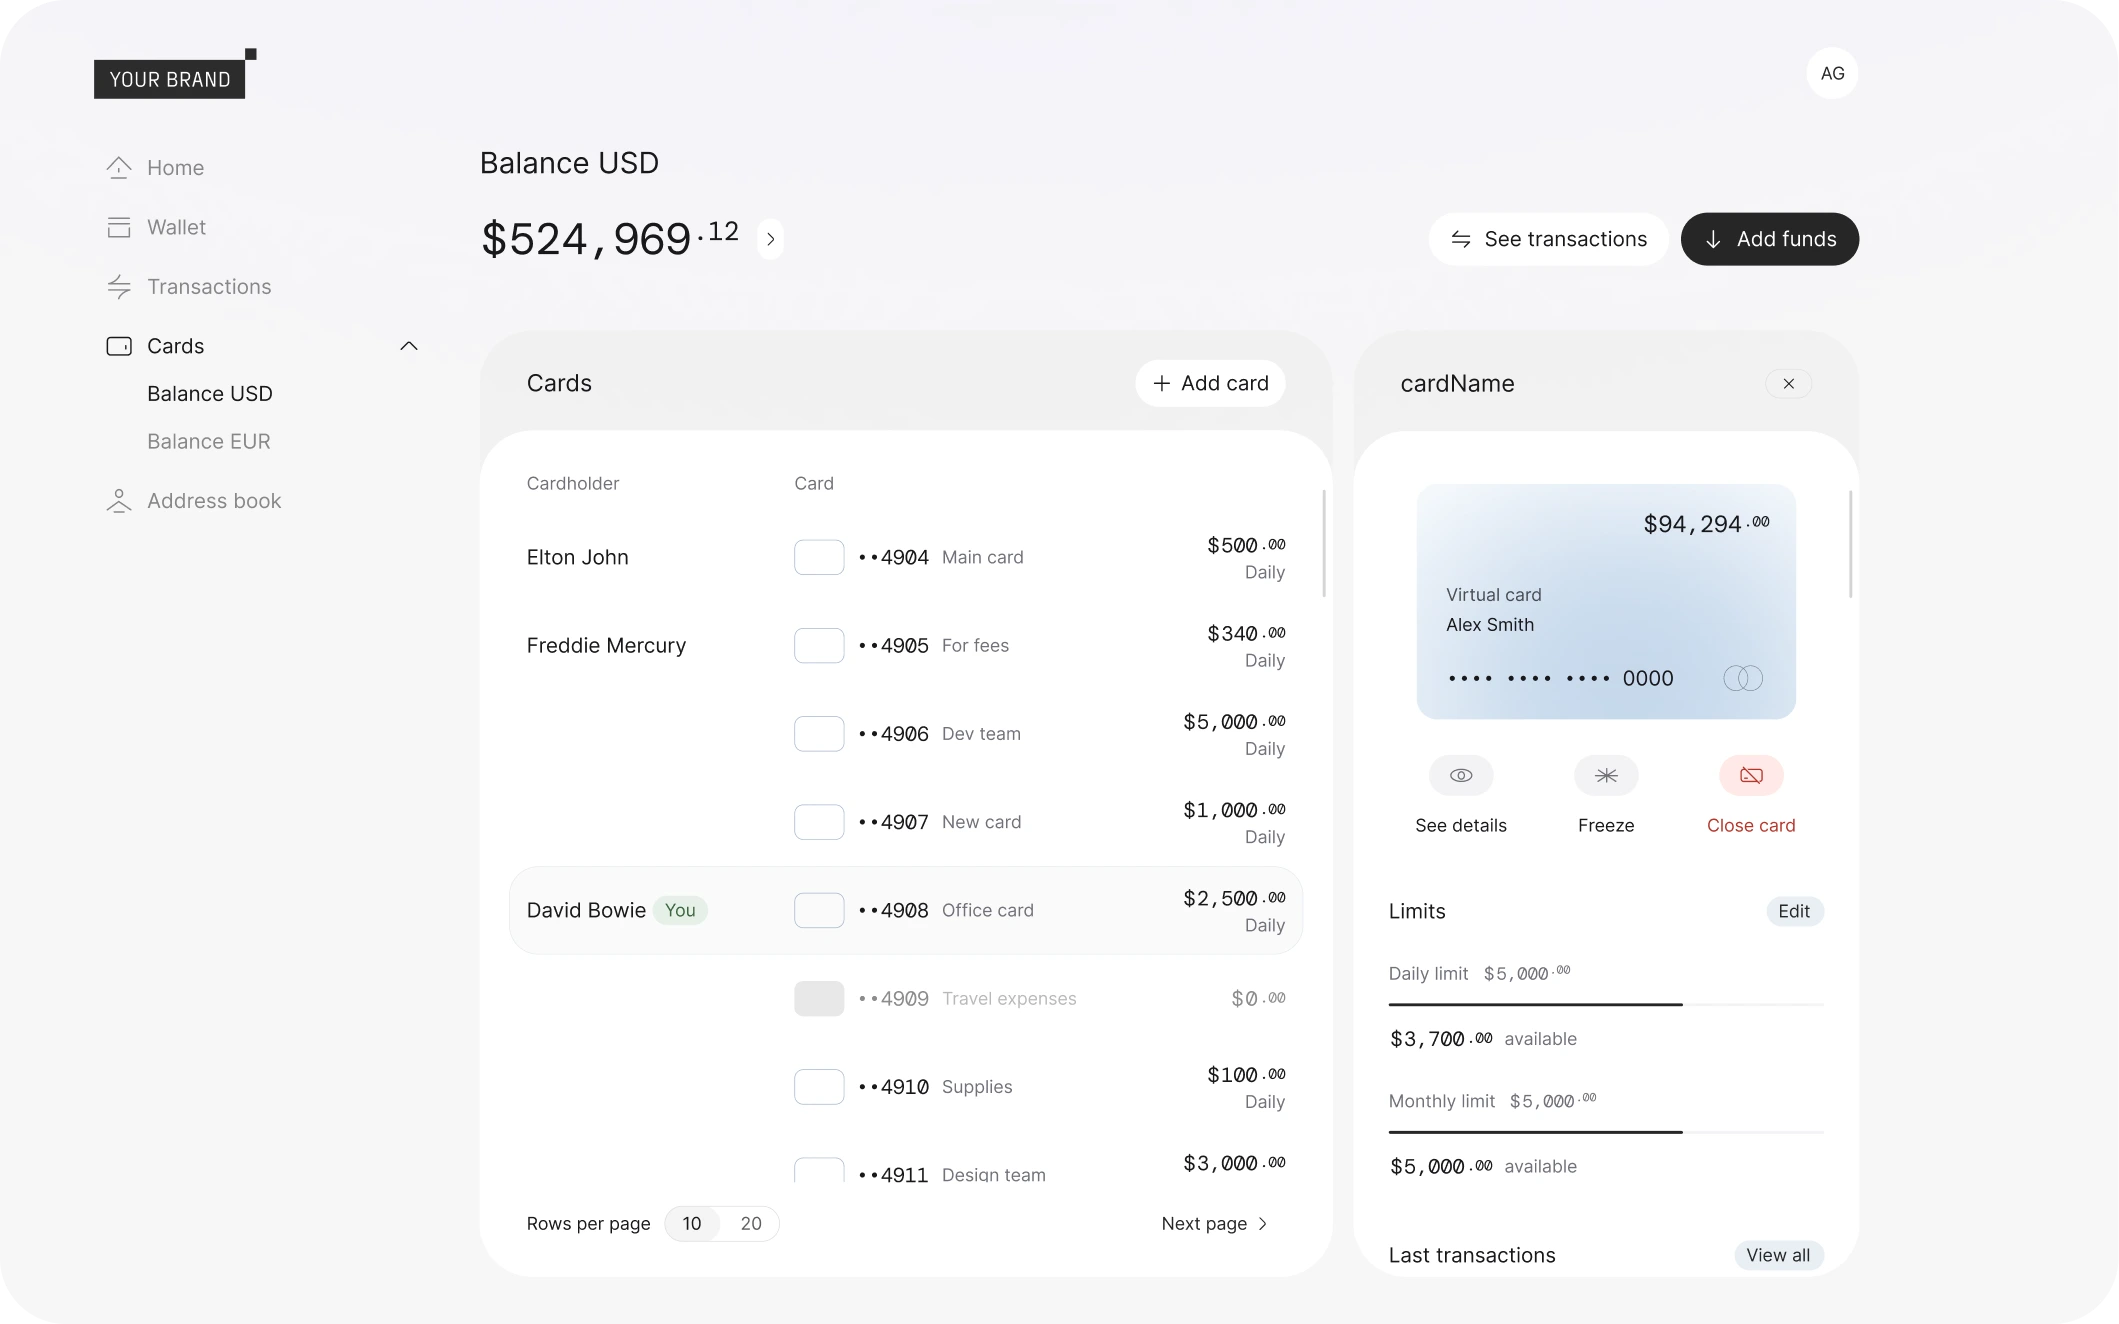The height and width of the screenshot is (1324, 2119).
Task: Click the Wallet icon in sidebar
Action: click(119, 227)
